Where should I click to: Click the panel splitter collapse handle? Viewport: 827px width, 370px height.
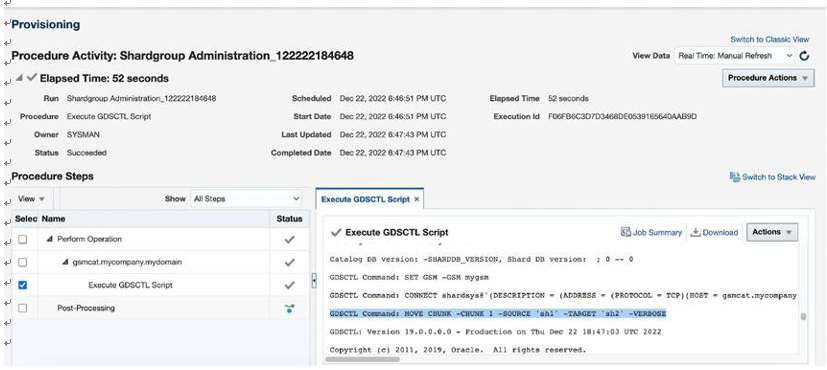tap(314, 280)
